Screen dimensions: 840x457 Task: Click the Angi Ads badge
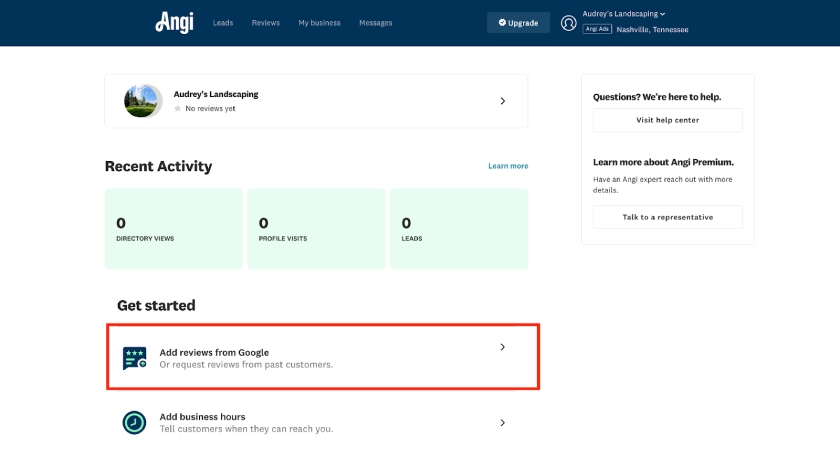597,29
